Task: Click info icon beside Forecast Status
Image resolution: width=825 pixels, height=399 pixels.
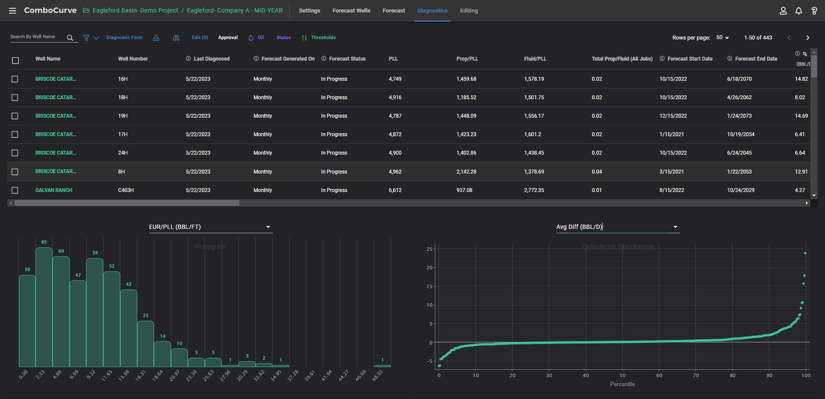Action: 324,59
